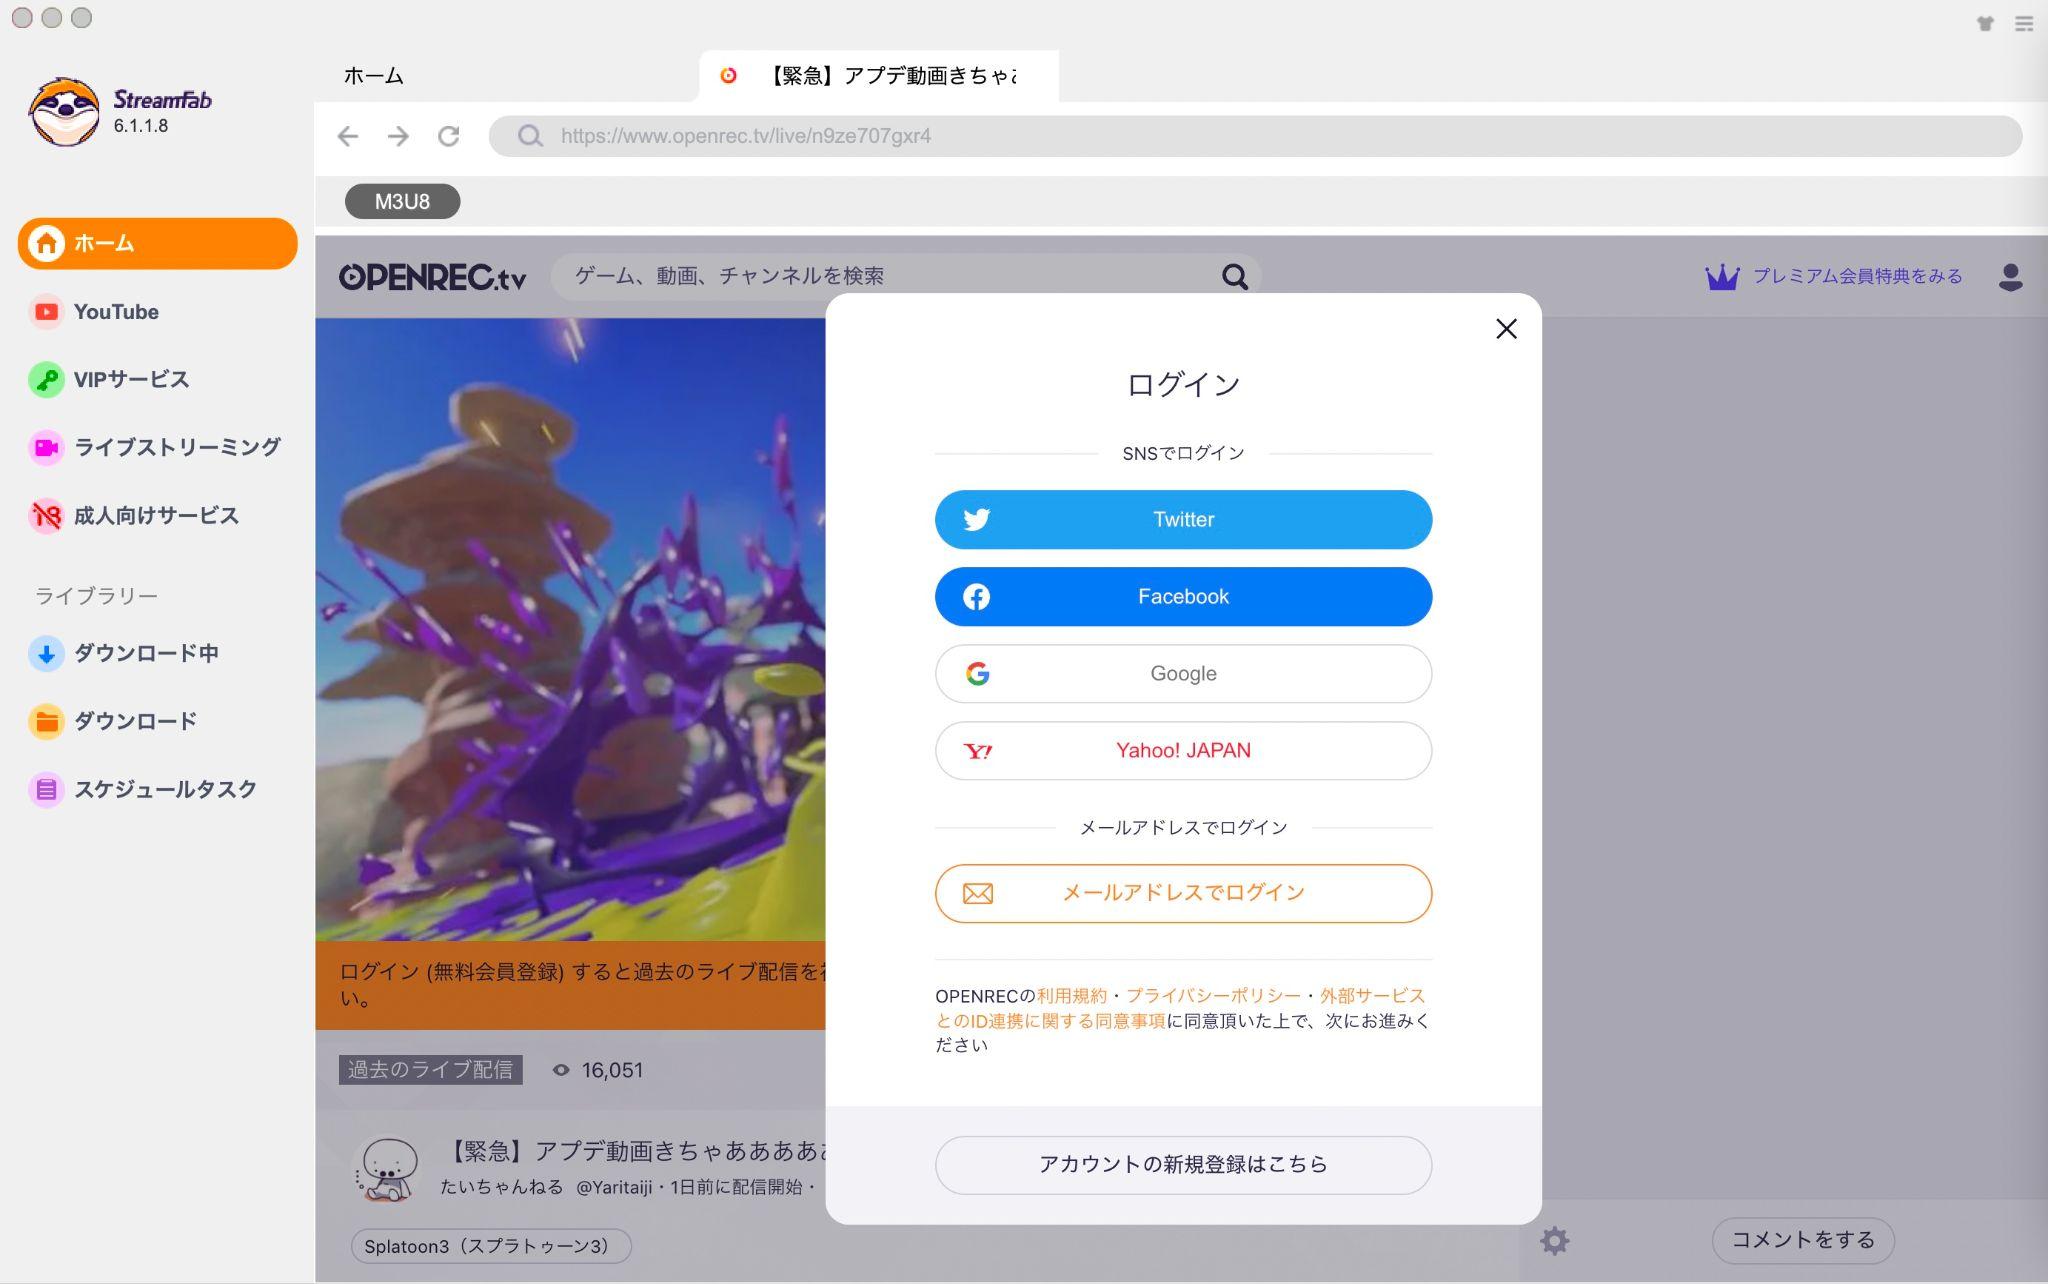Log in with Yahoo! JAPAN
This screenshot has width=2048, height=1284.
(x=1183, y=751)
